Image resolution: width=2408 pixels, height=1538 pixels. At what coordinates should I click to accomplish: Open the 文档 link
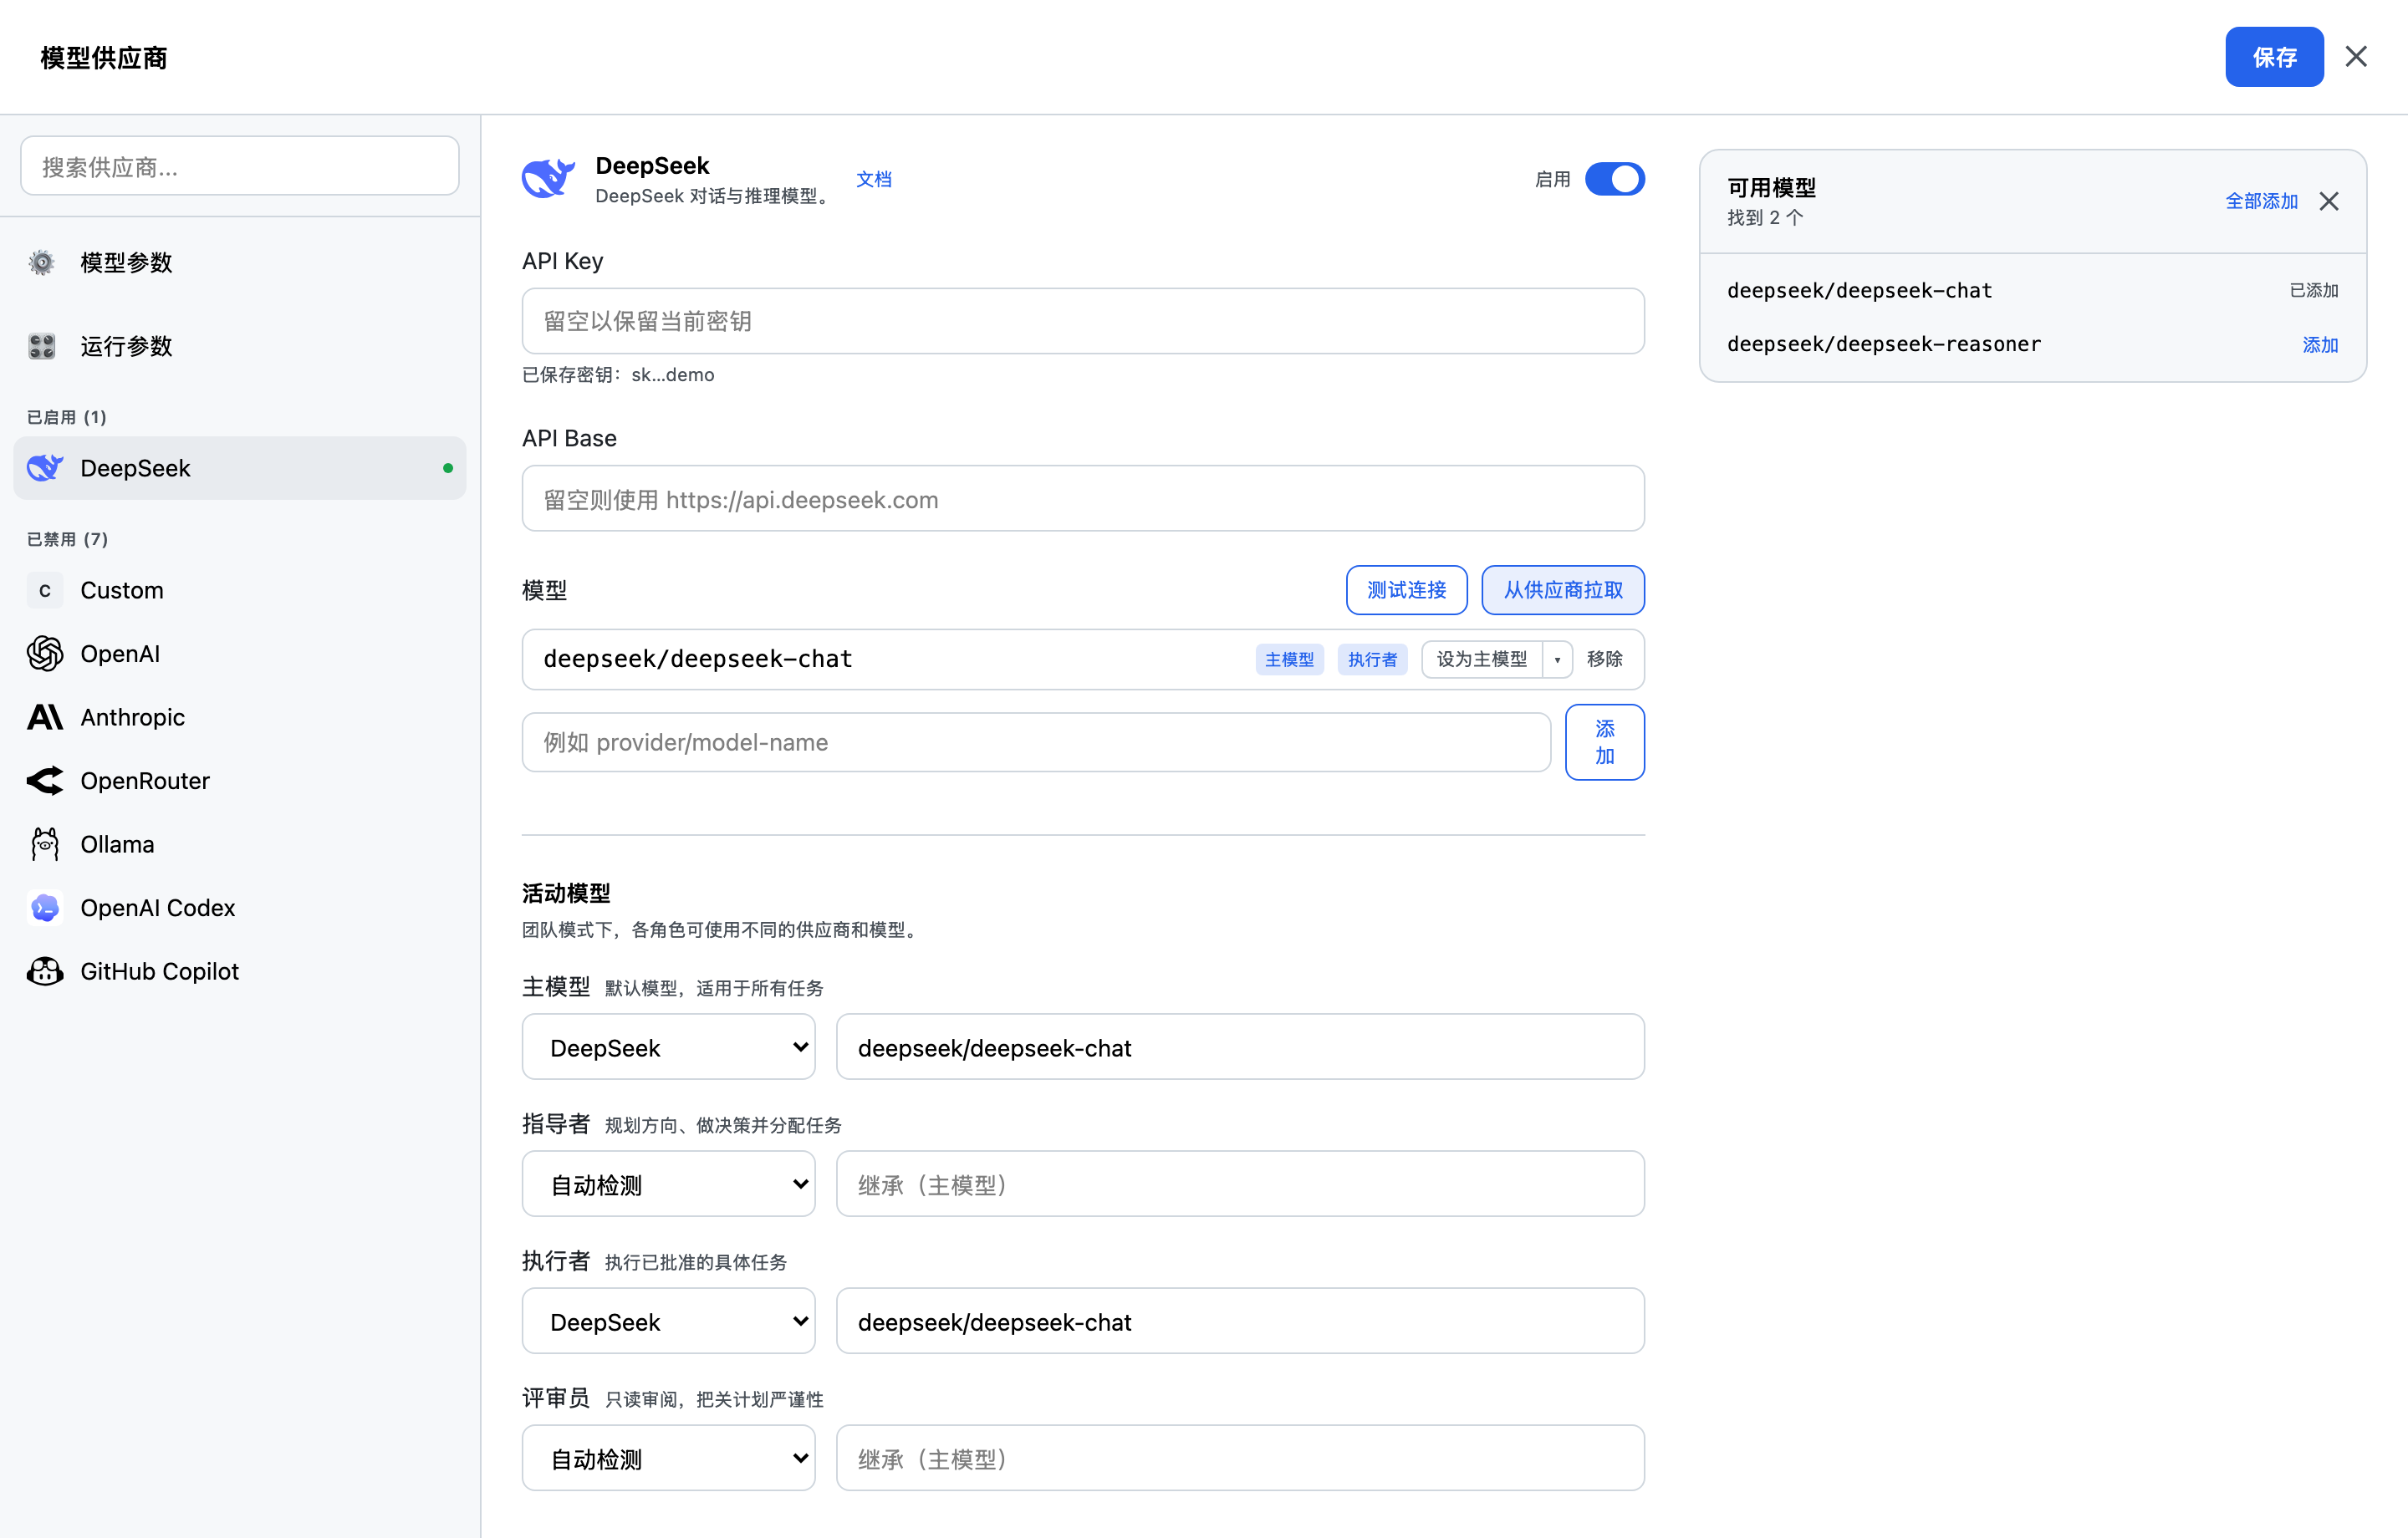click(873, 179)
